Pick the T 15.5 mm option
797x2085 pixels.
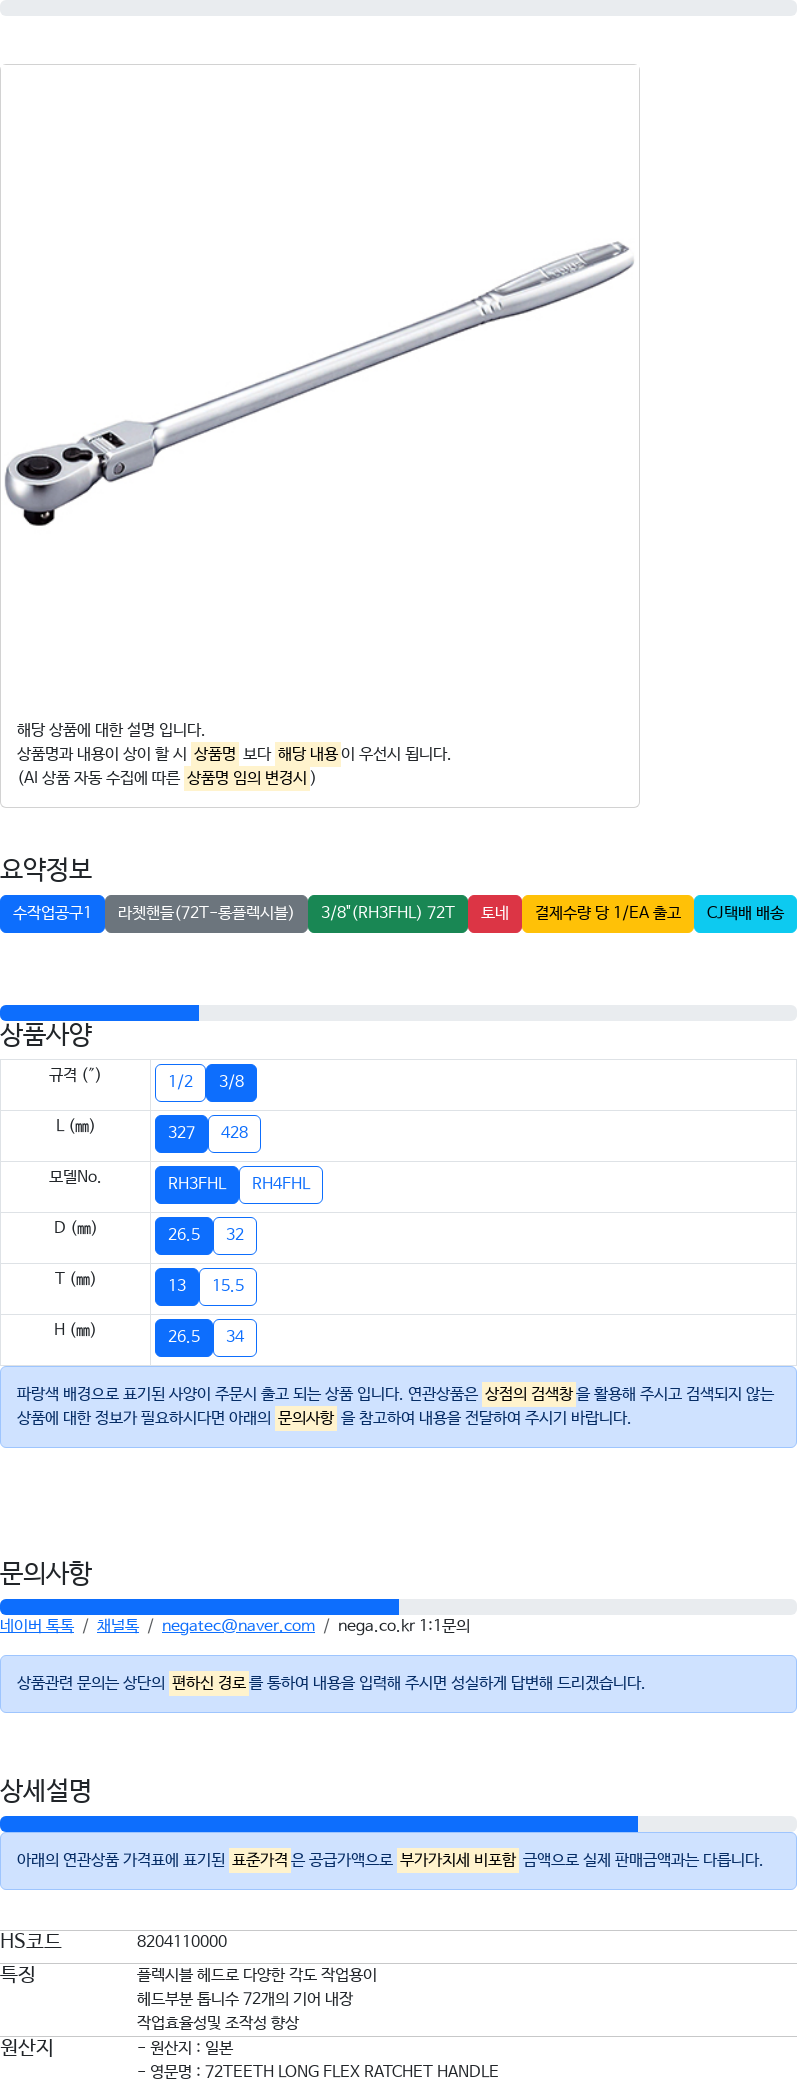pos(228,1286)
